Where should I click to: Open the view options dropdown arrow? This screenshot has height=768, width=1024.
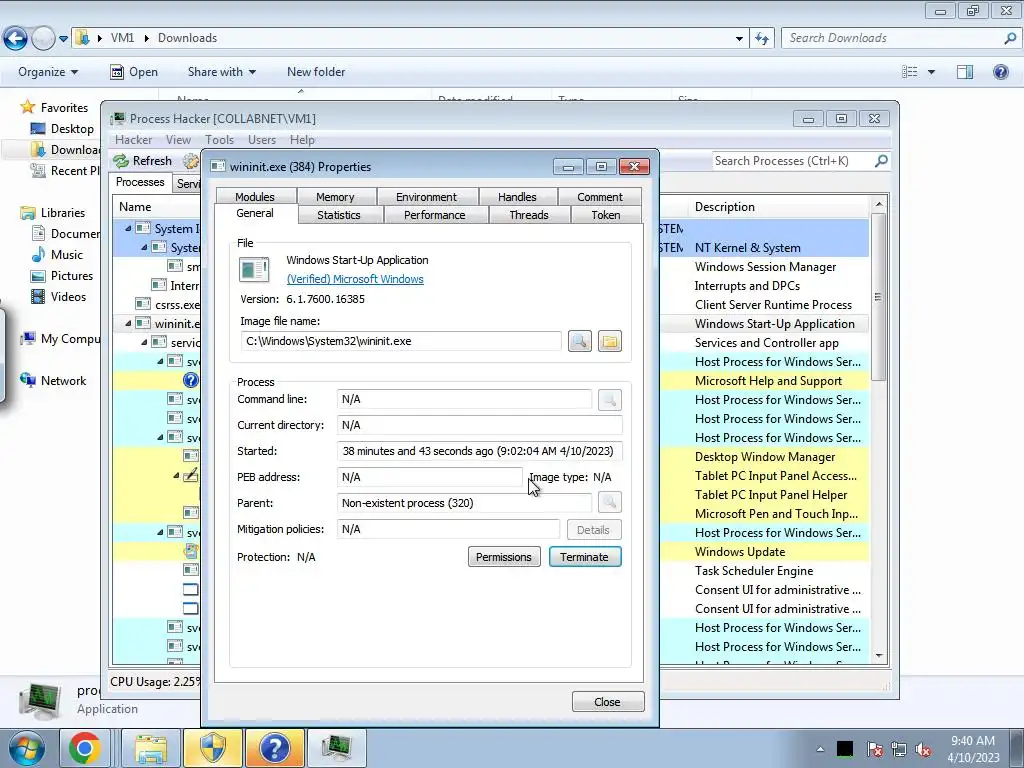(x=931, y=72)
